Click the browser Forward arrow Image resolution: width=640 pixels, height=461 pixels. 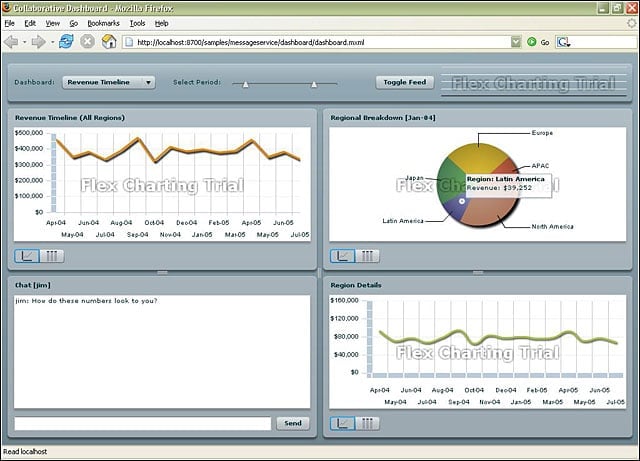[38, 42]
